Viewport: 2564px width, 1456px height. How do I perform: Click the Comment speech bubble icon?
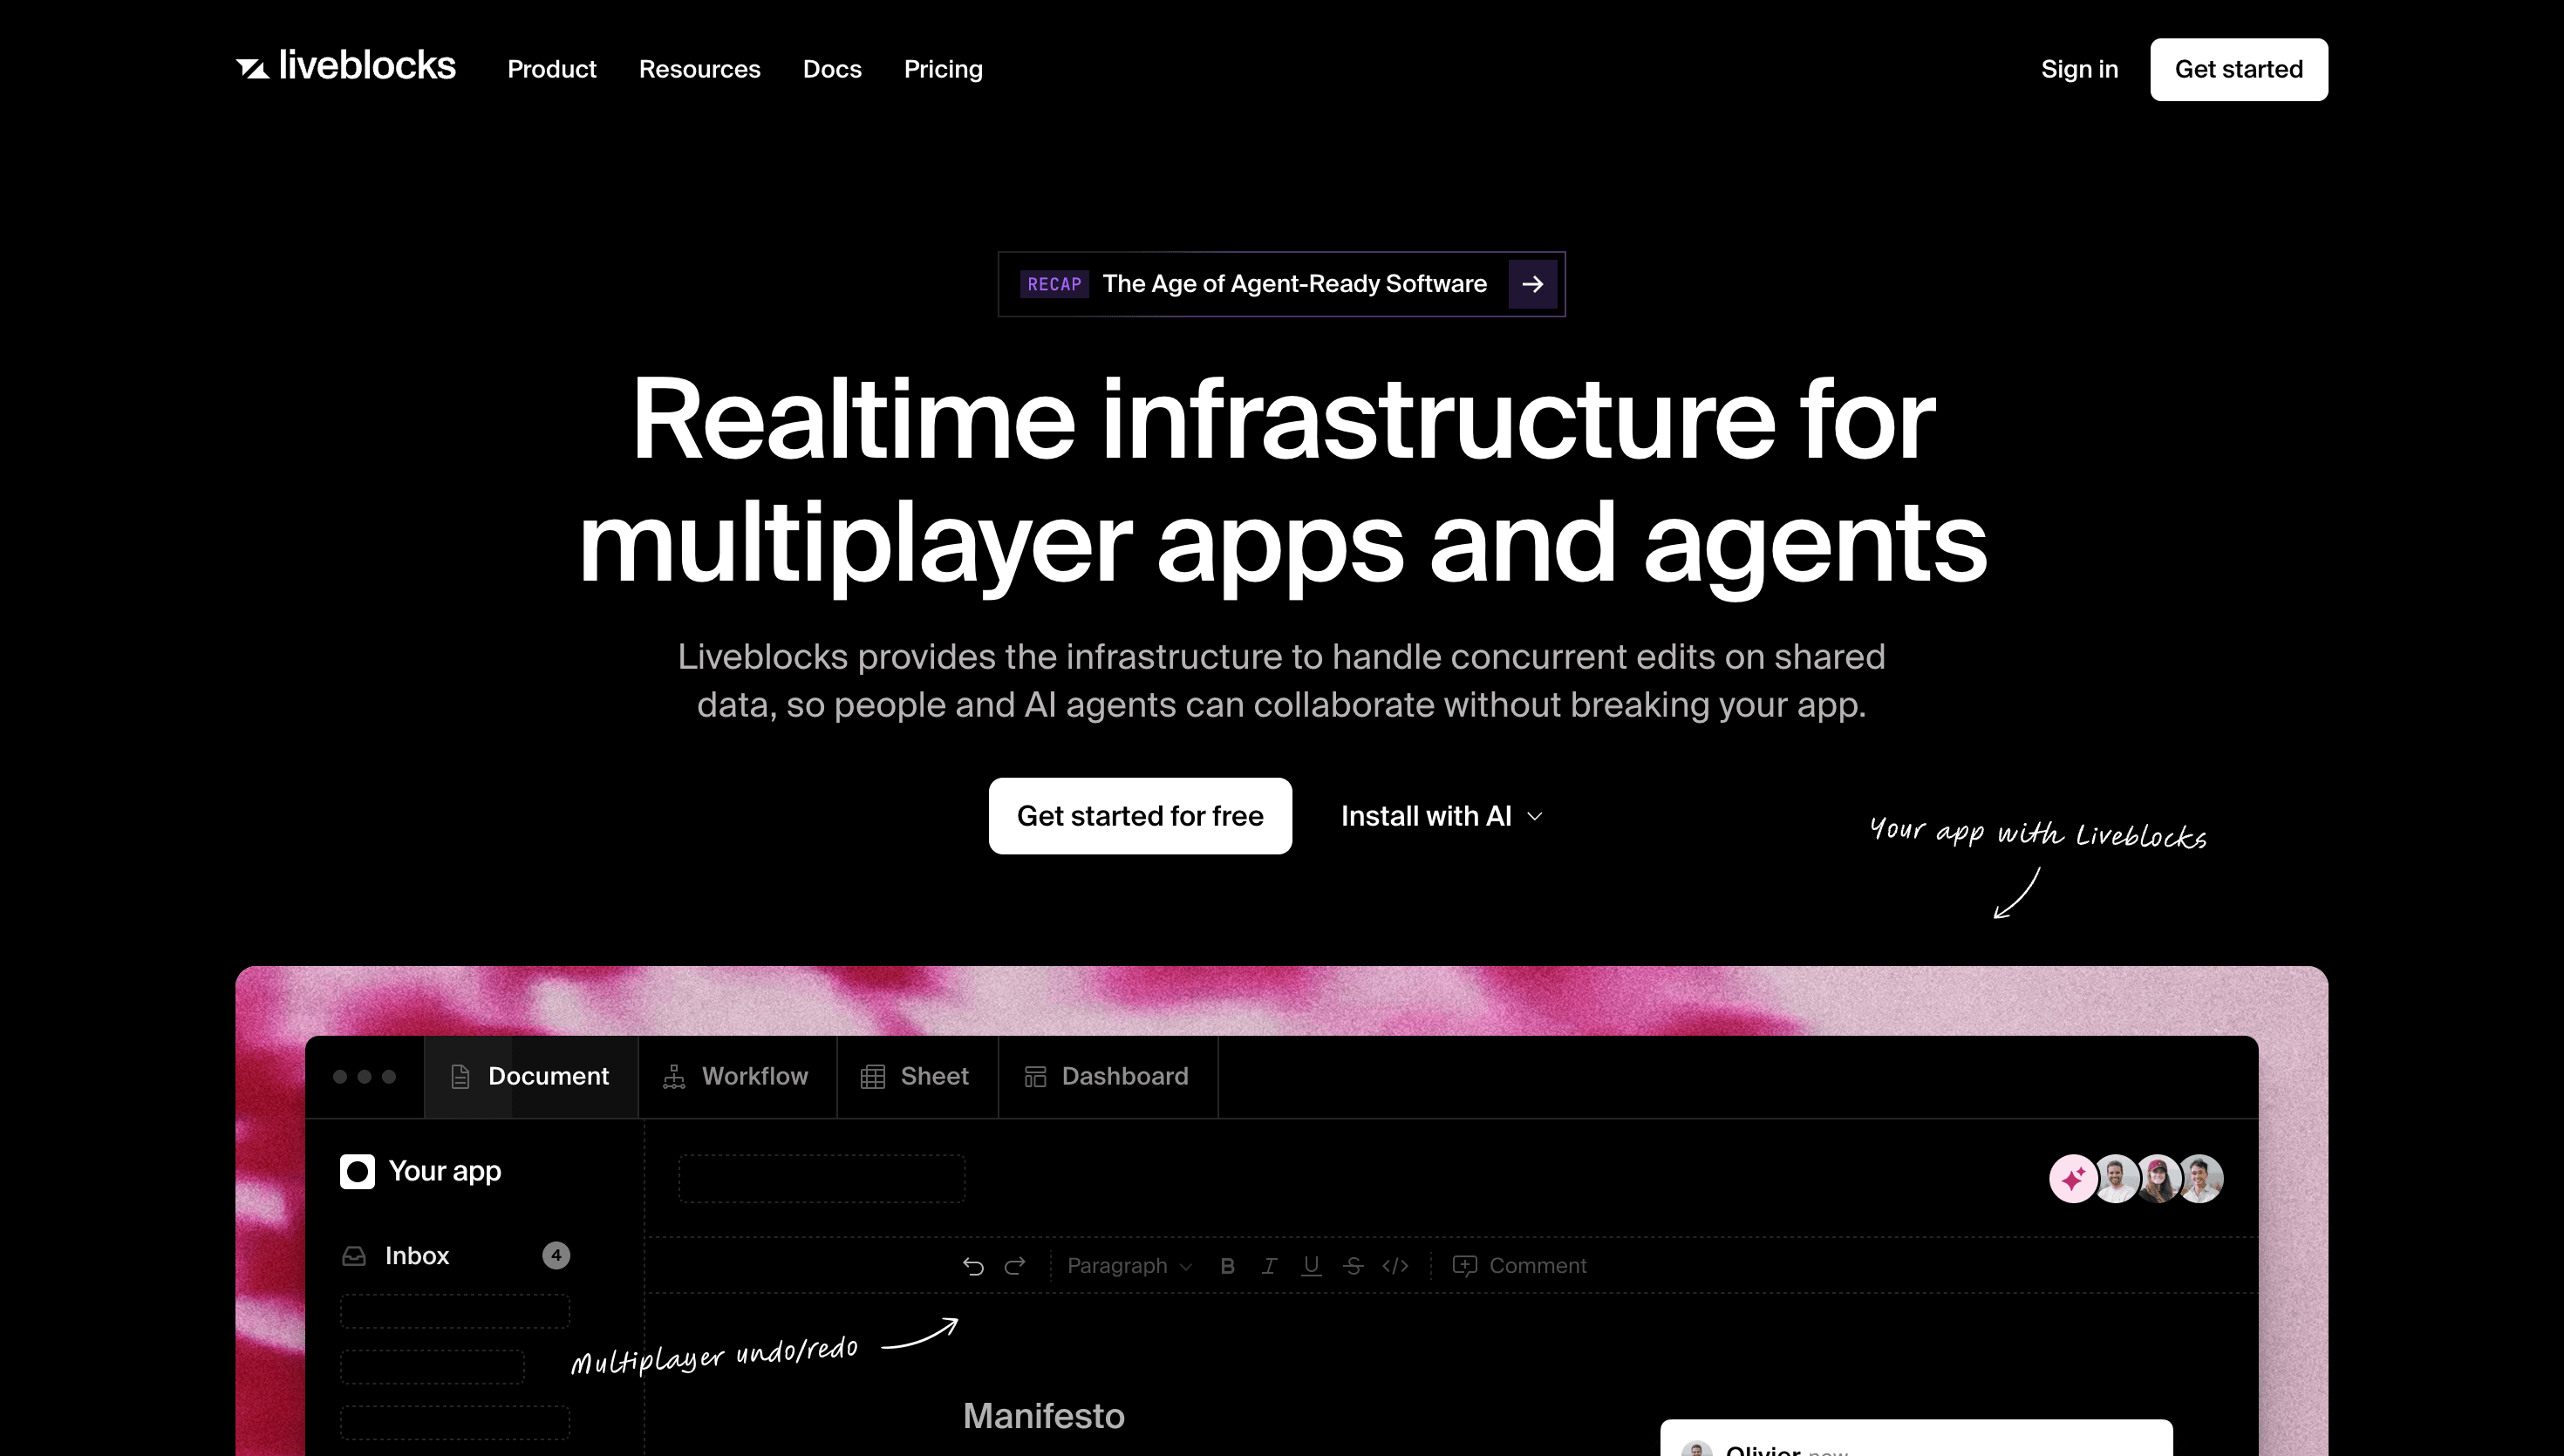(1465, 1266)
